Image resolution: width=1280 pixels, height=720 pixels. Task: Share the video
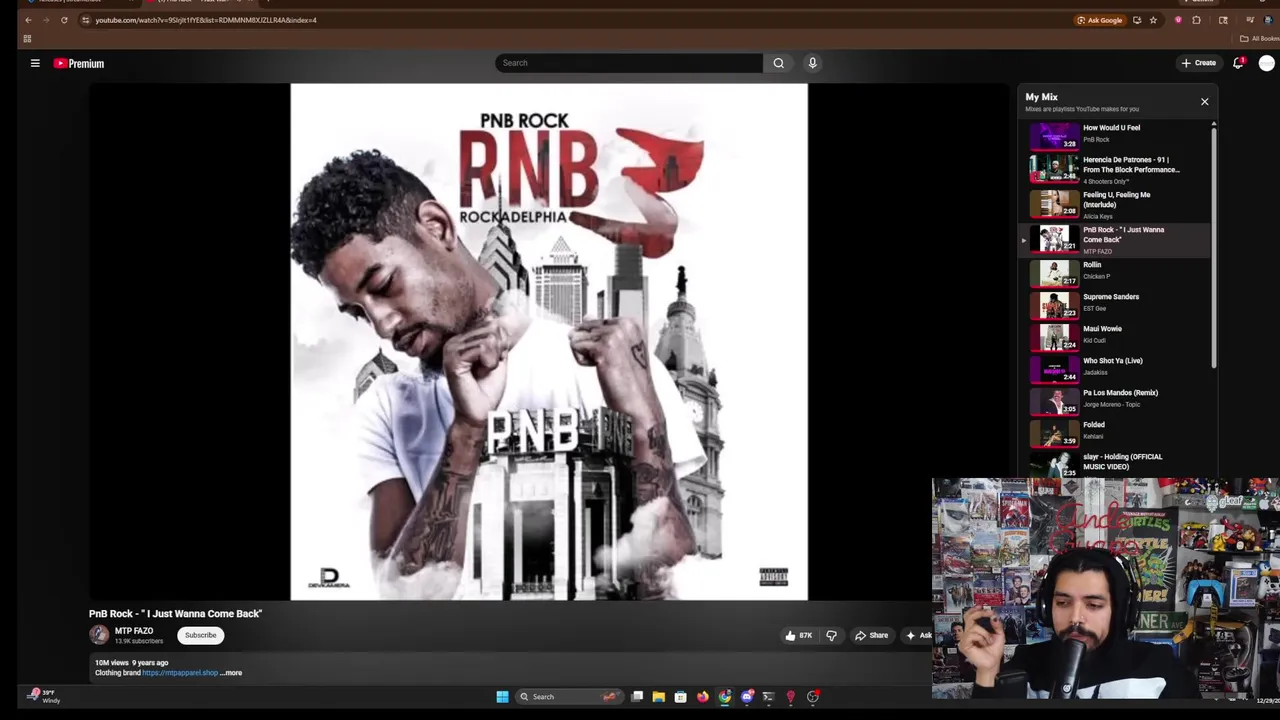[871, 635]
